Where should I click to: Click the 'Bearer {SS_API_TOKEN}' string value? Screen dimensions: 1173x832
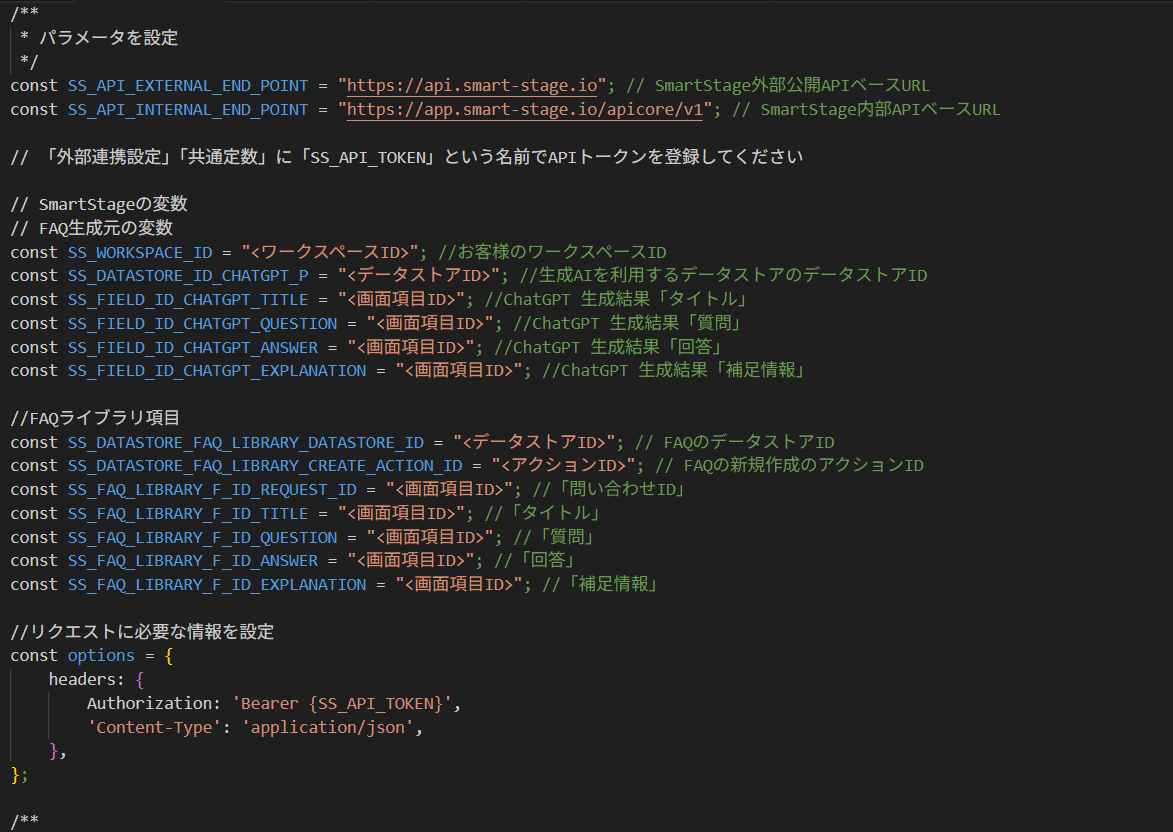[x=341, y=704]
